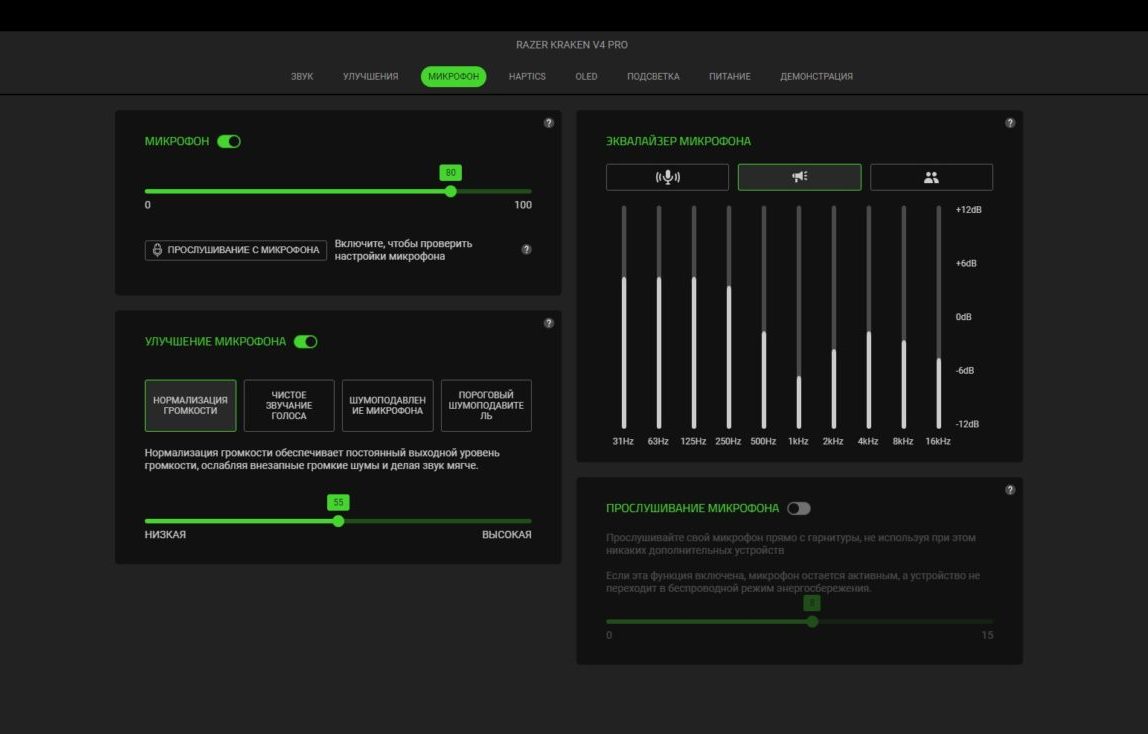
Task: Disable the Улучшение микрофона toggle
Action: click(x=305, y=342)
